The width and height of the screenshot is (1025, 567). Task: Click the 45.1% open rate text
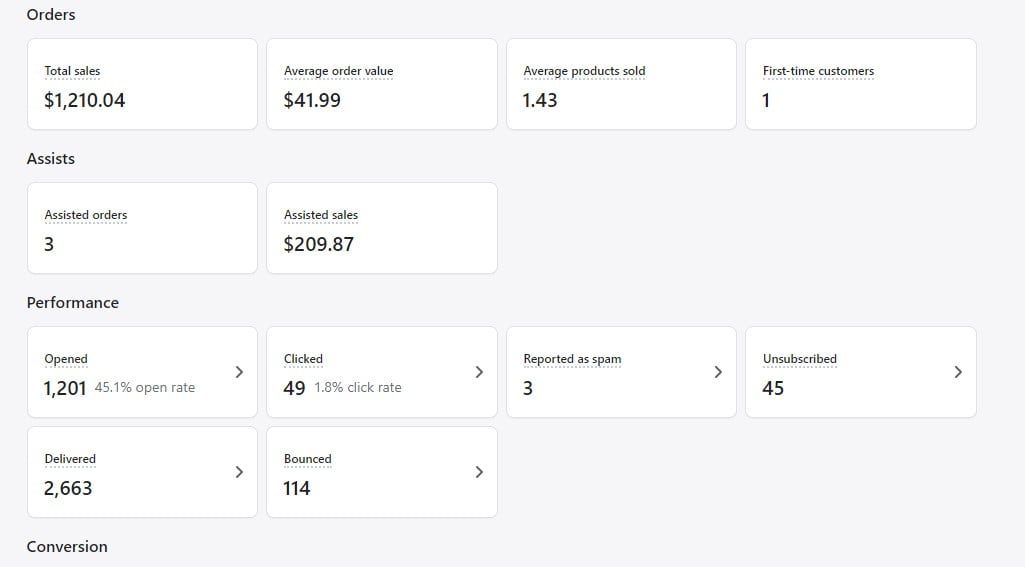[x=145, y=388]
